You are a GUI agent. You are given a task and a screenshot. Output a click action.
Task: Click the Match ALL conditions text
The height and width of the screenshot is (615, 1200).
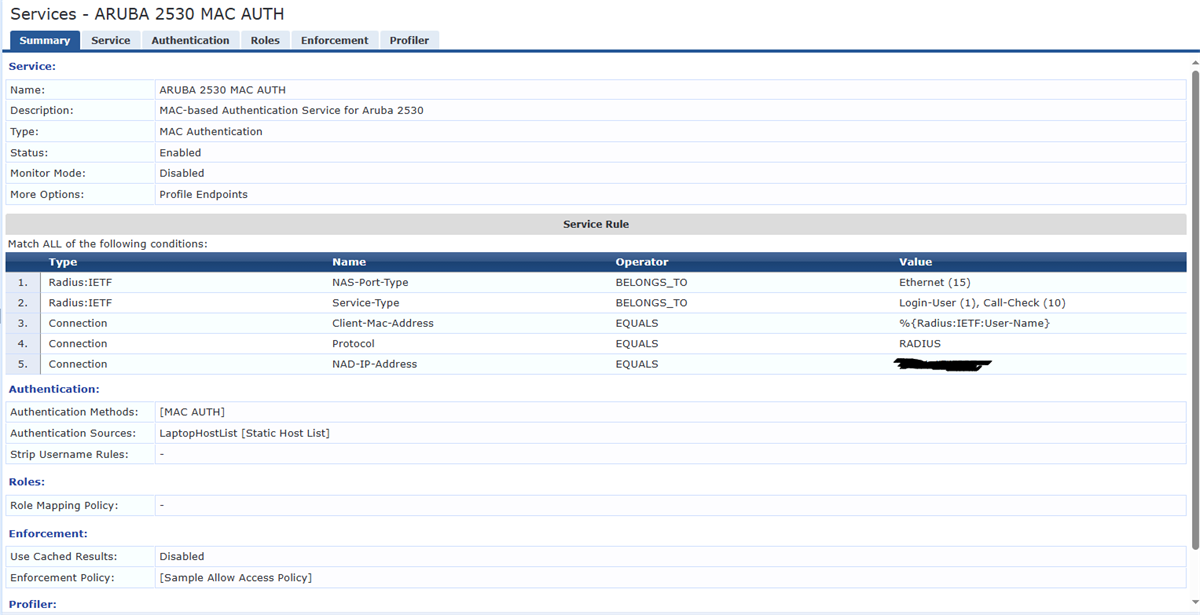[108, 244]
